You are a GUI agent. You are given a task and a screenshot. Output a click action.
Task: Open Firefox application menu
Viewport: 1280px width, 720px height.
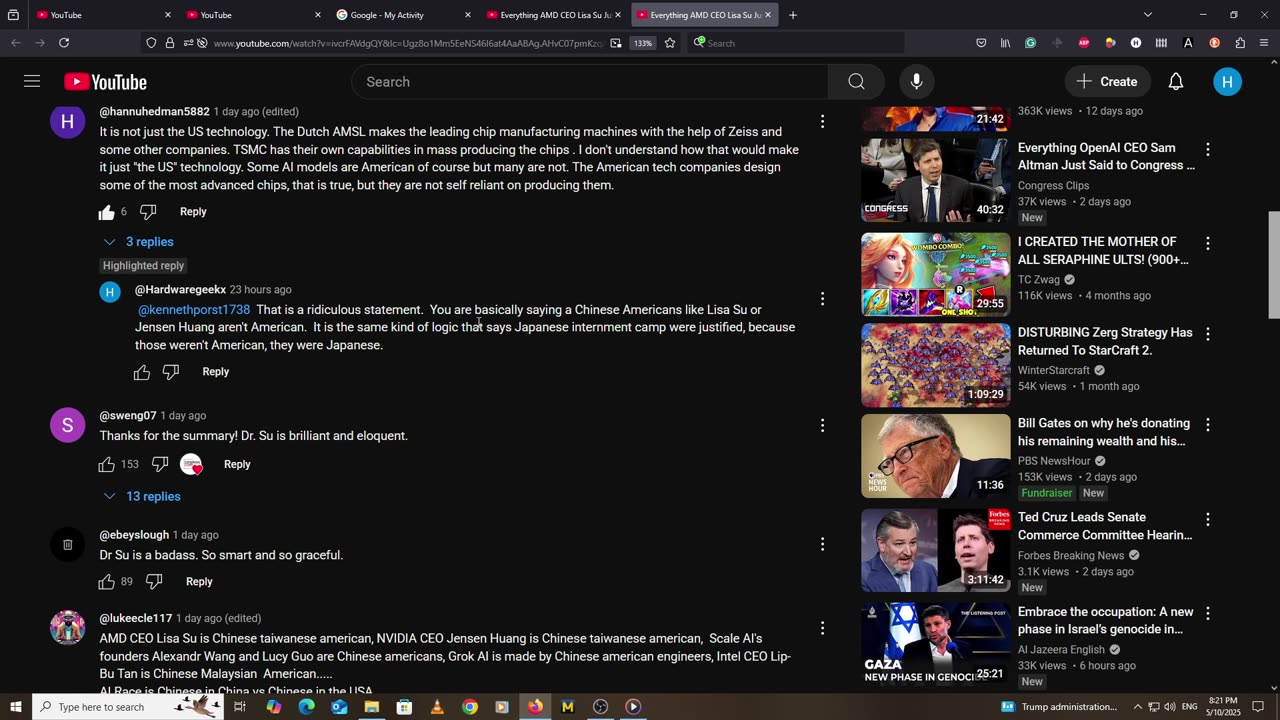1265,43
